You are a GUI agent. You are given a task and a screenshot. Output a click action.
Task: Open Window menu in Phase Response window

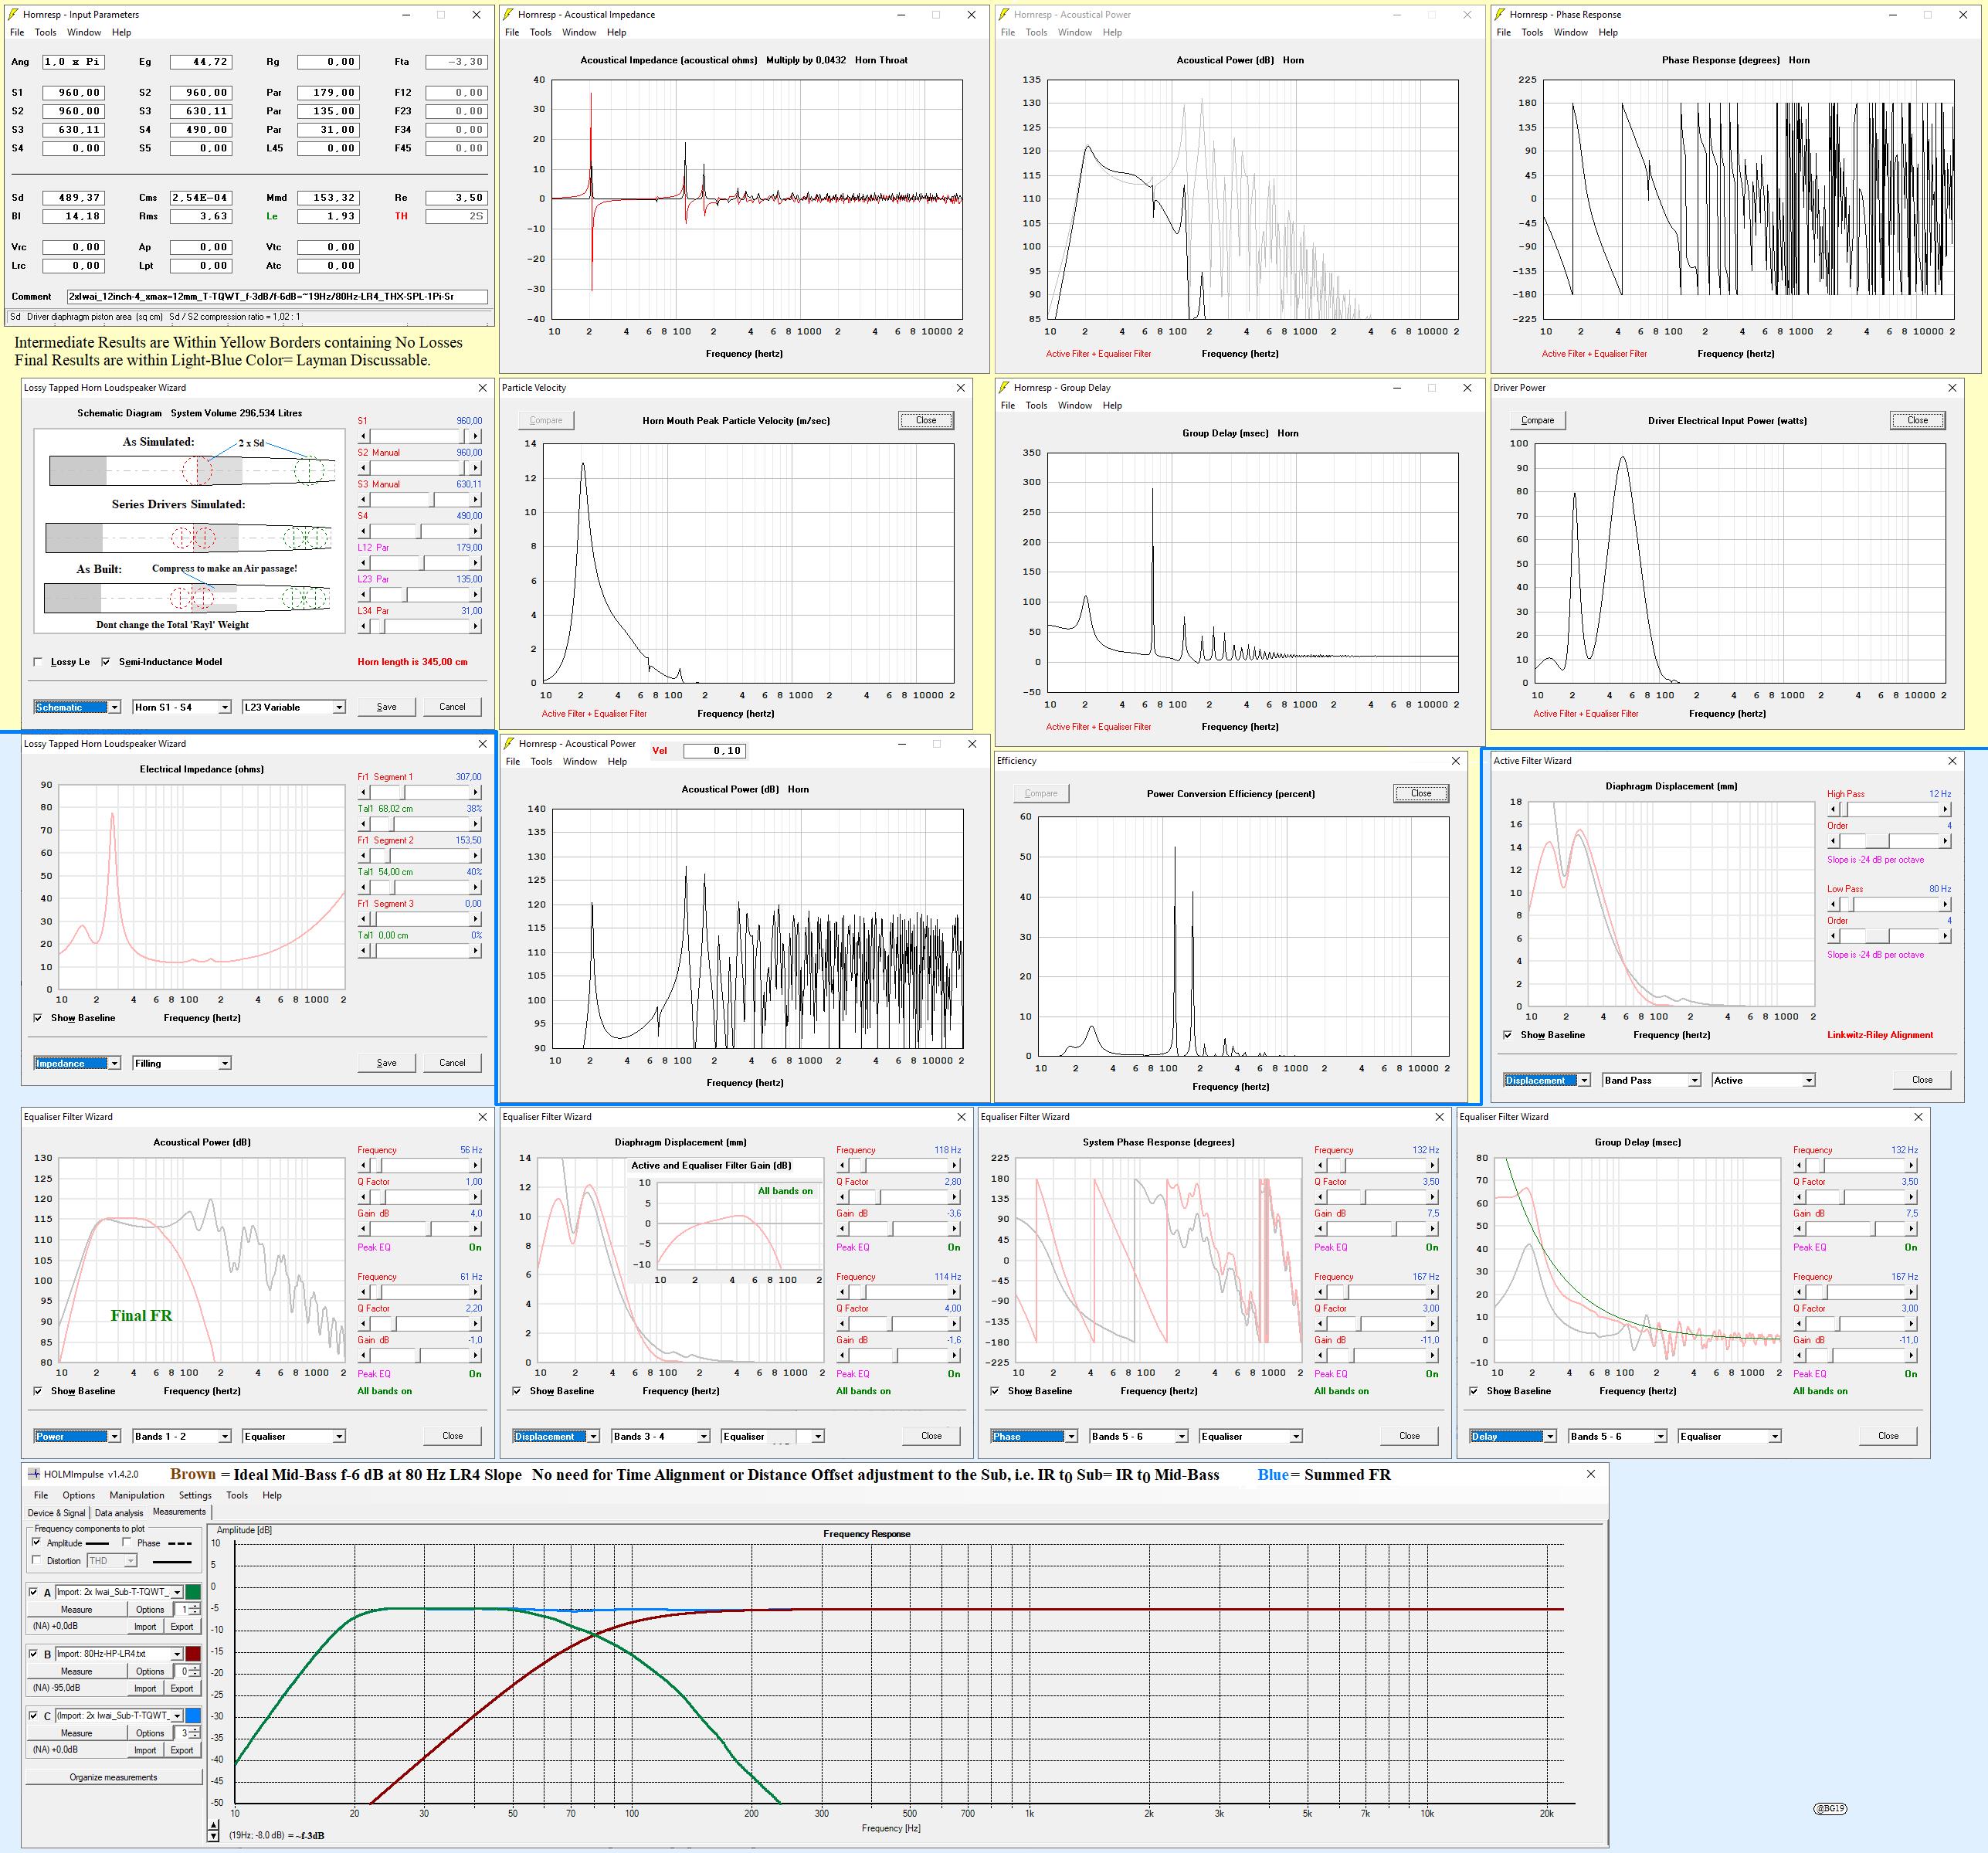tap(1571, 32)
